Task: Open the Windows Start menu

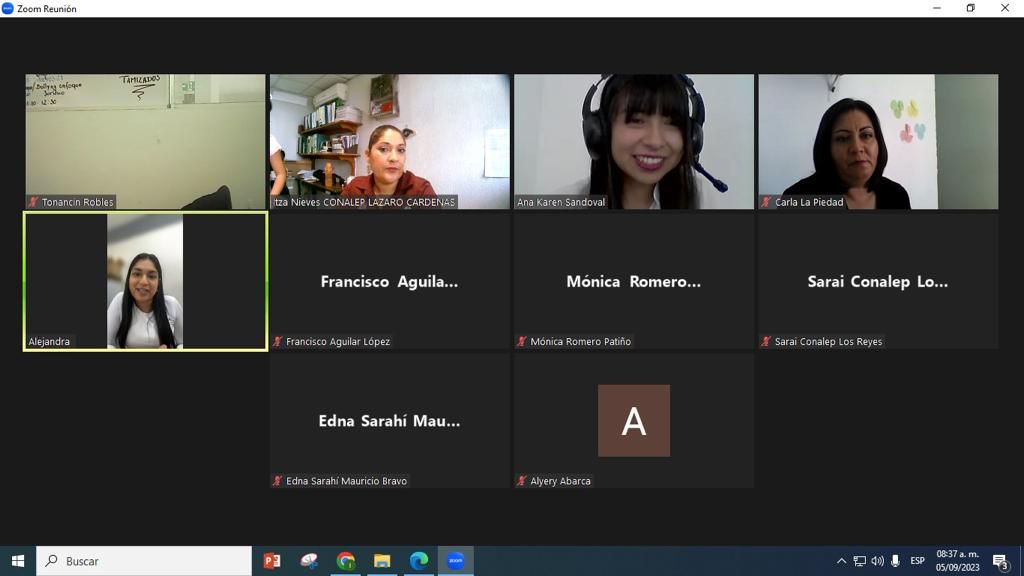Action: 17,561
